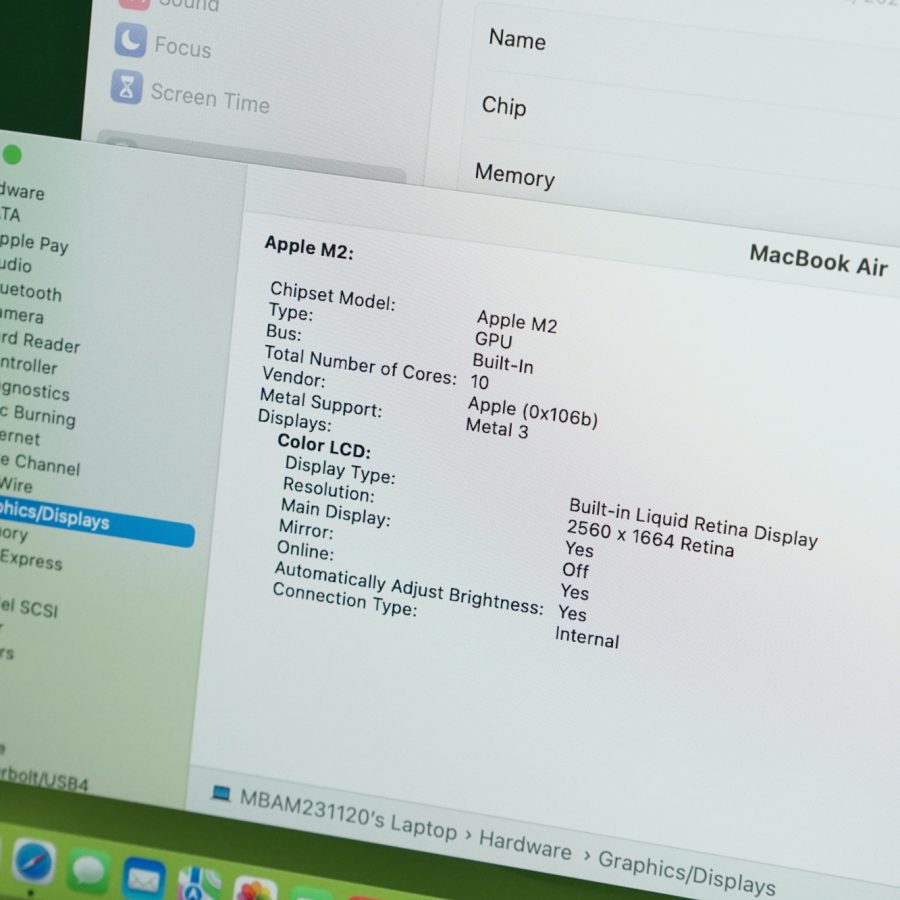Viewport: 900px width, 900px height.
Task: Click the GPU type value
Action: pyautogui.click(x=493, y=340)
